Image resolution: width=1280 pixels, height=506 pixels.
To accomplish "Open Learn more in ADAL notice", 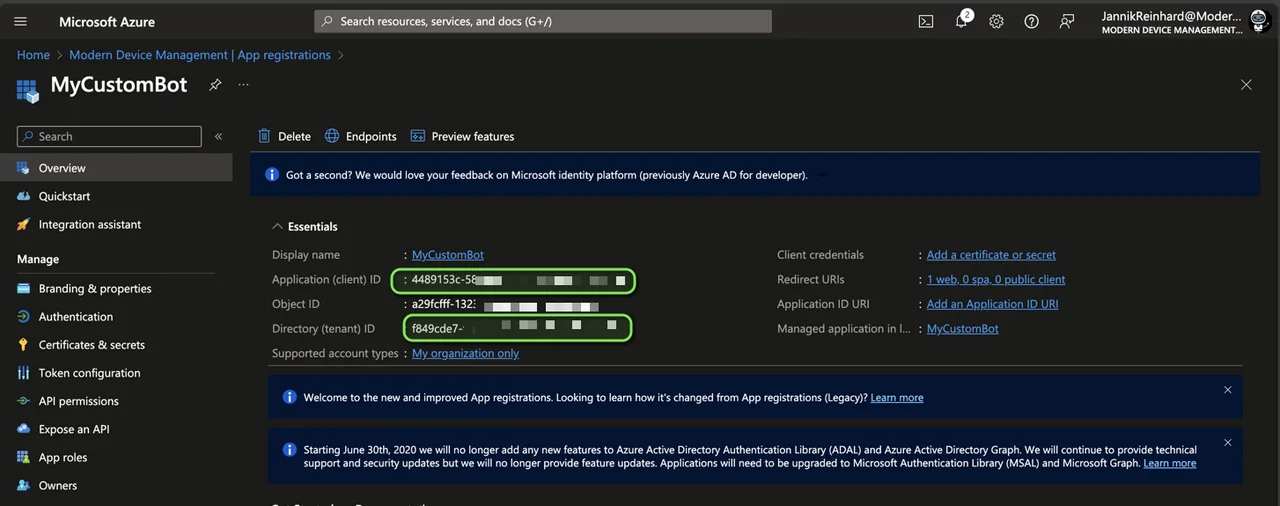I will [1170, 463].
